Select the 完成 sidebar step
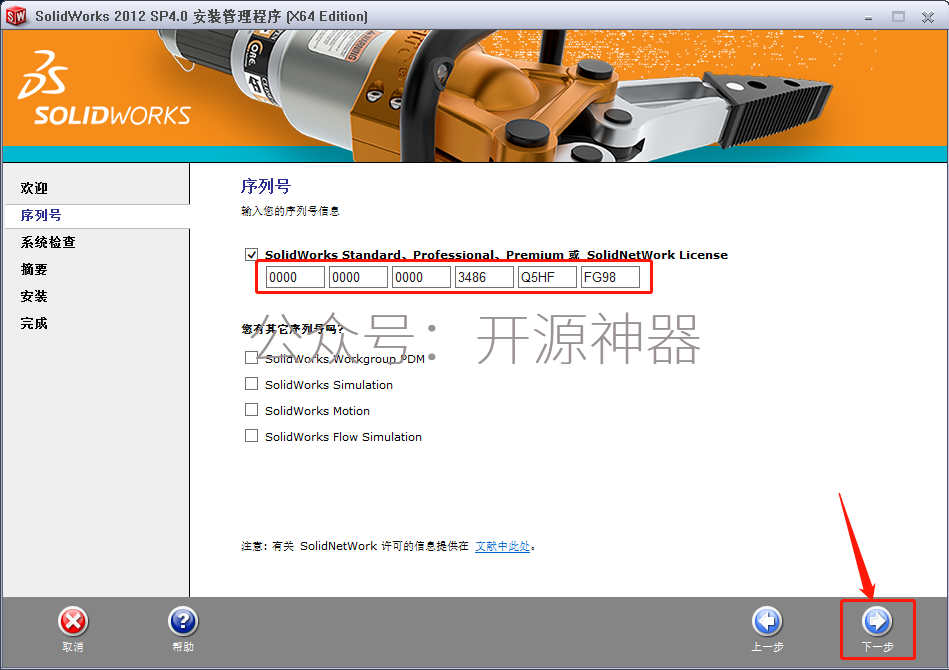This screenshot has height=670, width=949. click(34, 323)
